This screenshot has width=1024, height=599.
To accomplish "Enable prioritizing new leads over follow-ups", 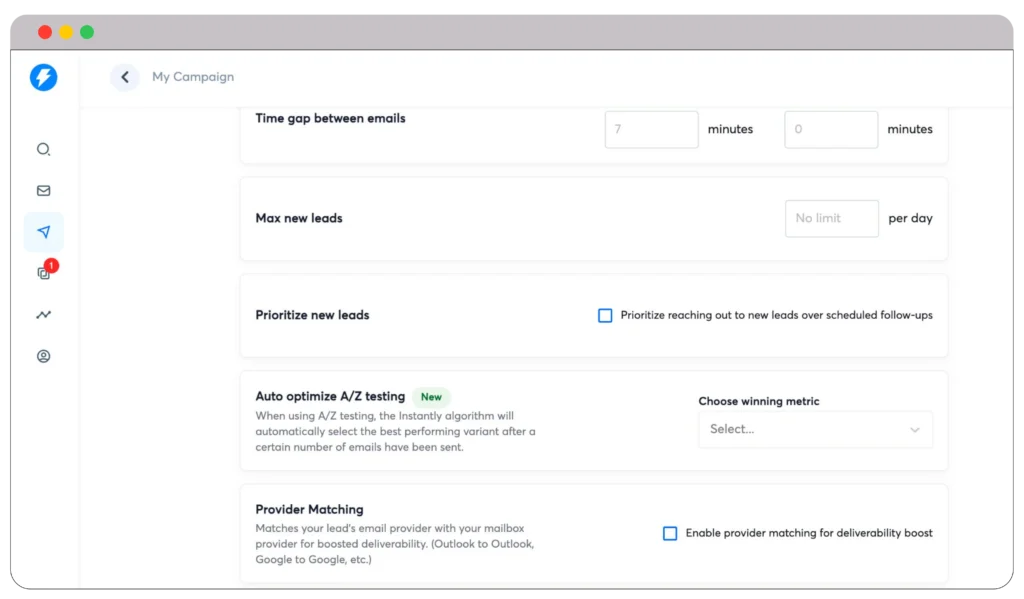I will 604,315.
